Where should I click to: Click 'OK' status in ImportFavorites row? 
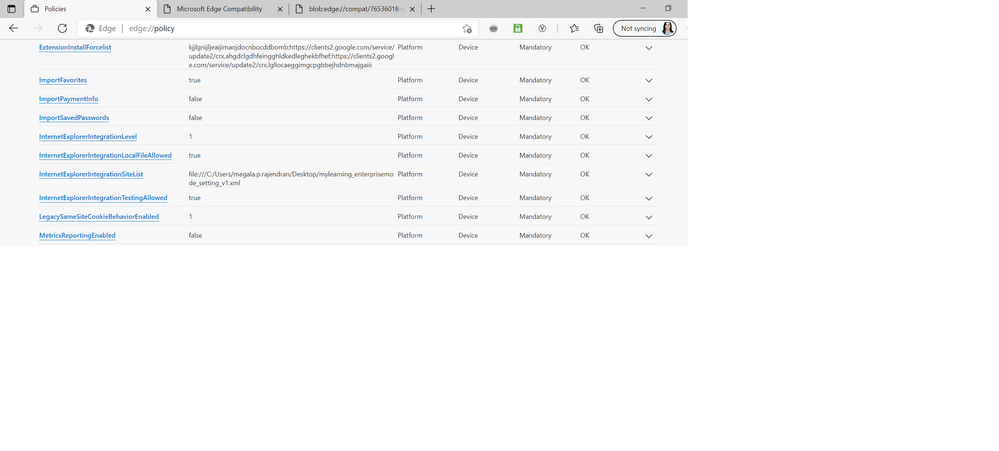(584, 80)
